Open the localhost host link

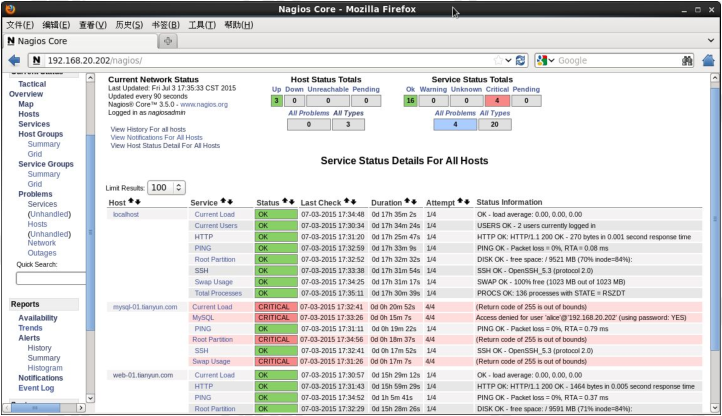(126, 214)
